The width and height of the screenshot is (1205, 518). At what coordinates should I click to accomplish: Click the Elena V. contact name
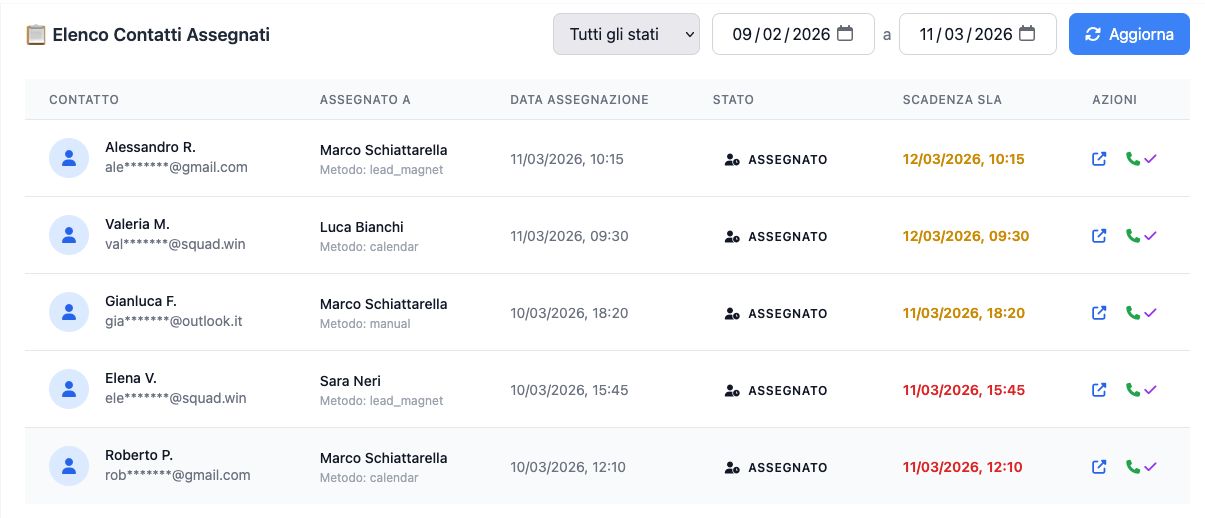tap(131, 378)
